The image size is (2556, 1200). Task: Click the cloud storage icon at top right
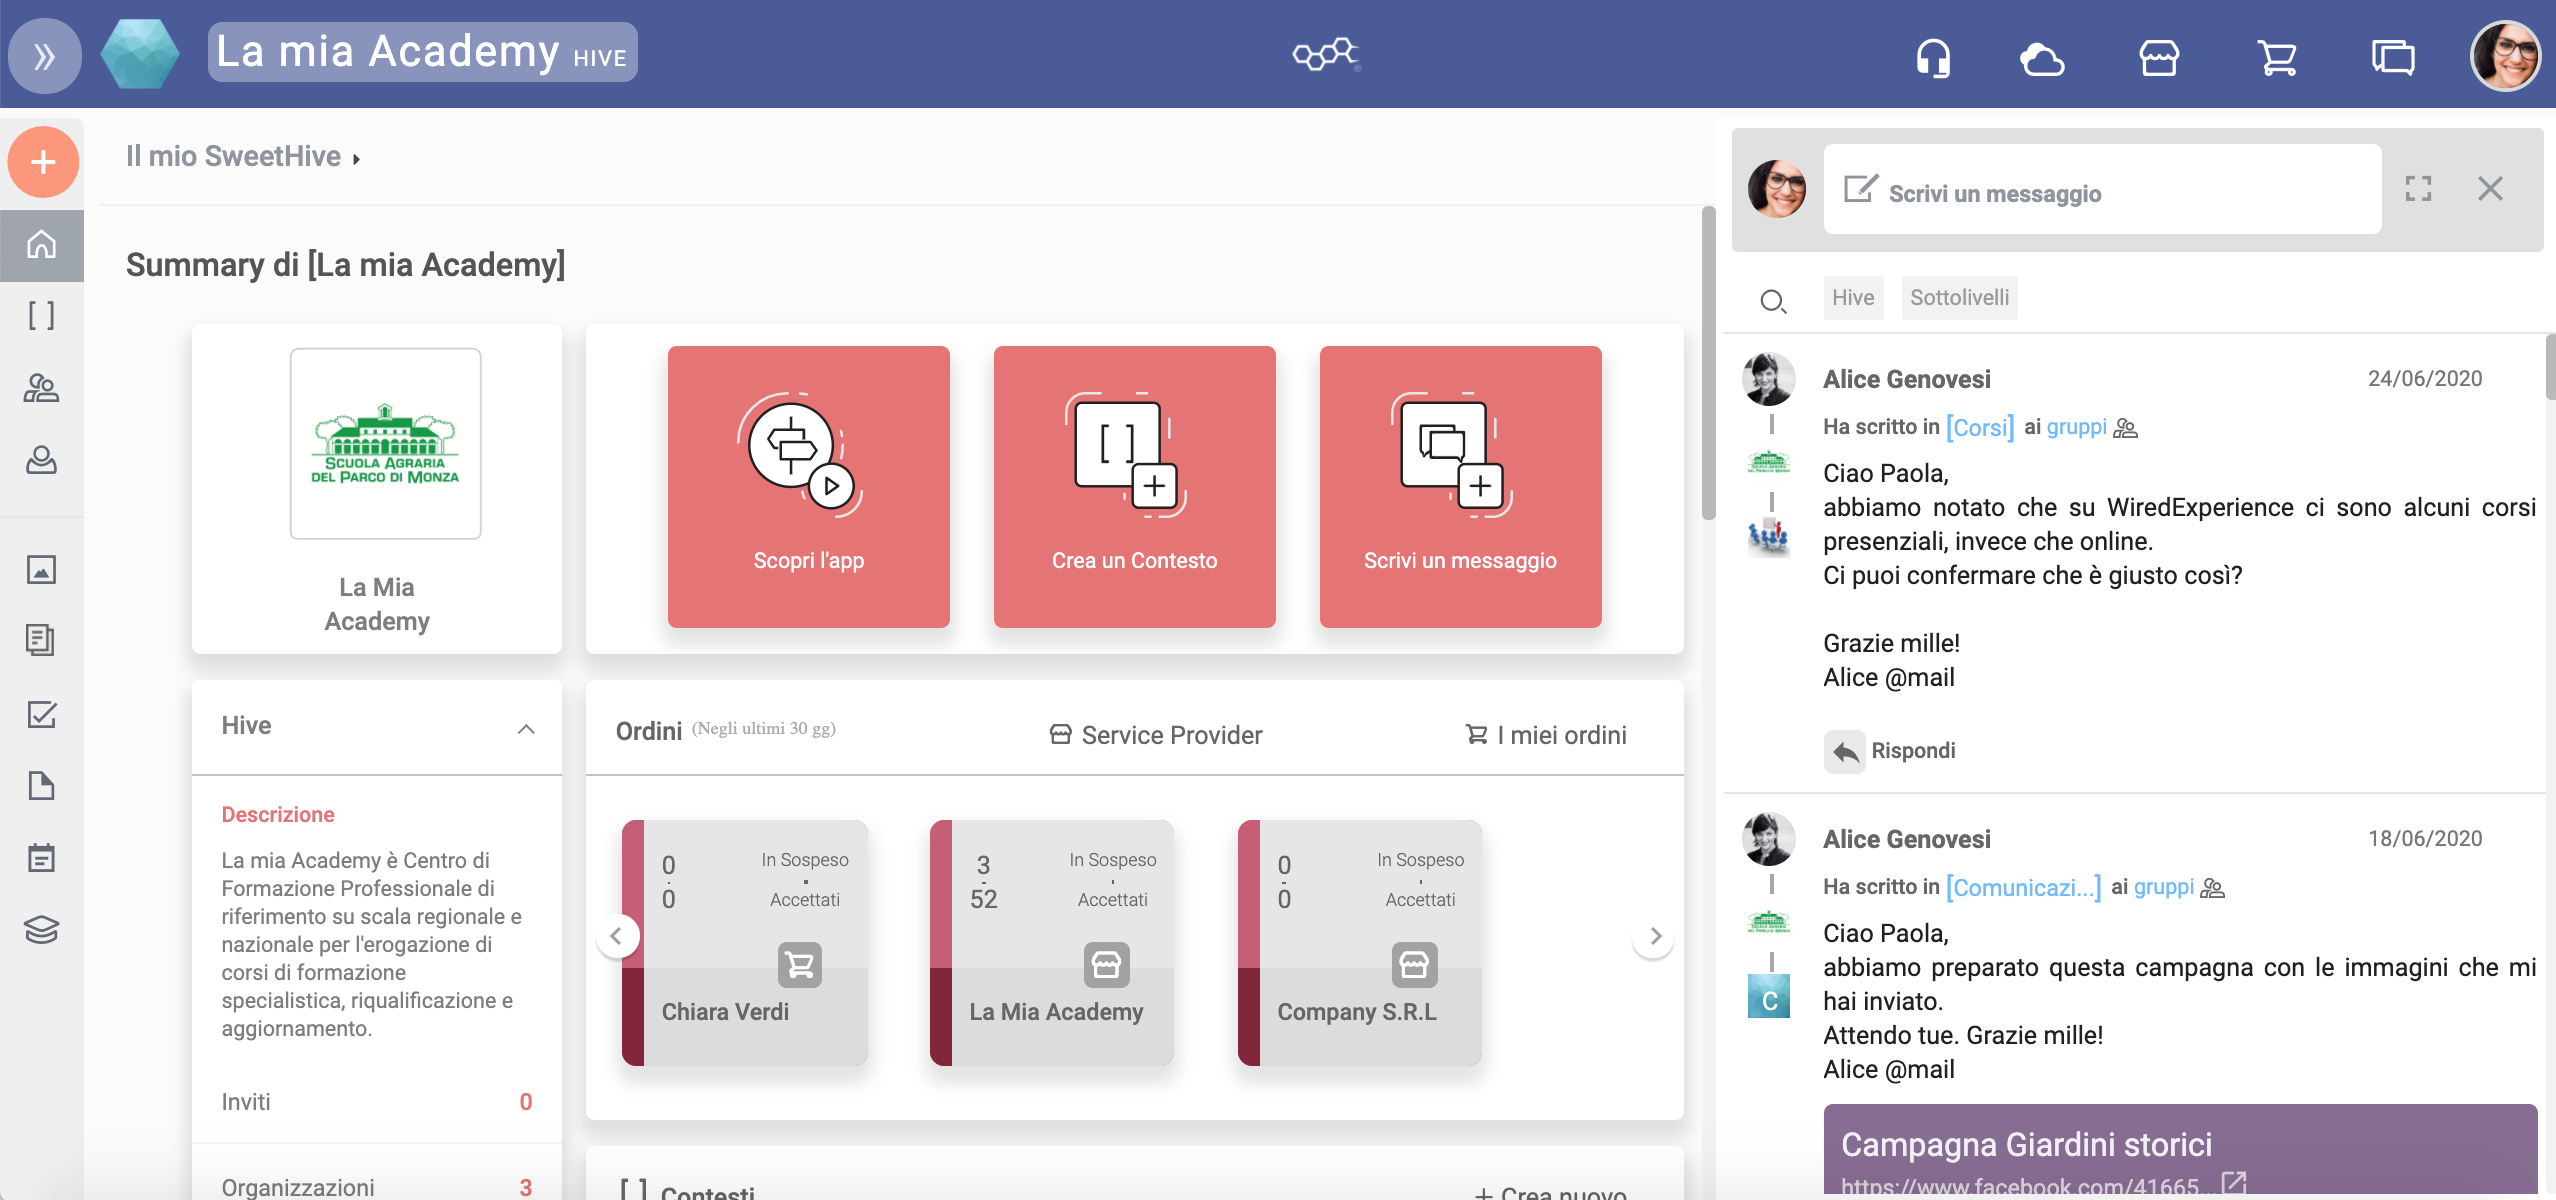2044,55
